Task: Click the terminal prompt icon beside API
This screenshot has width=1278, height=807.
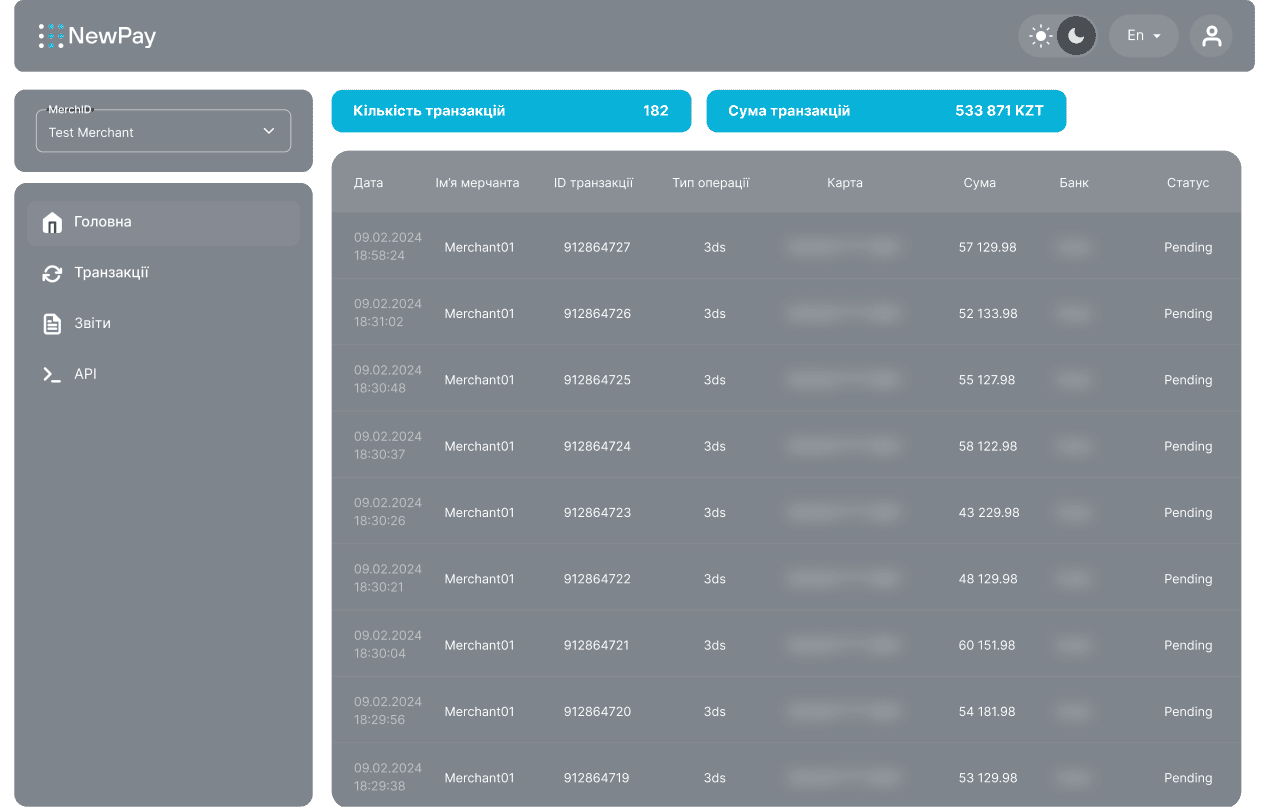Action: click(52, 374)
